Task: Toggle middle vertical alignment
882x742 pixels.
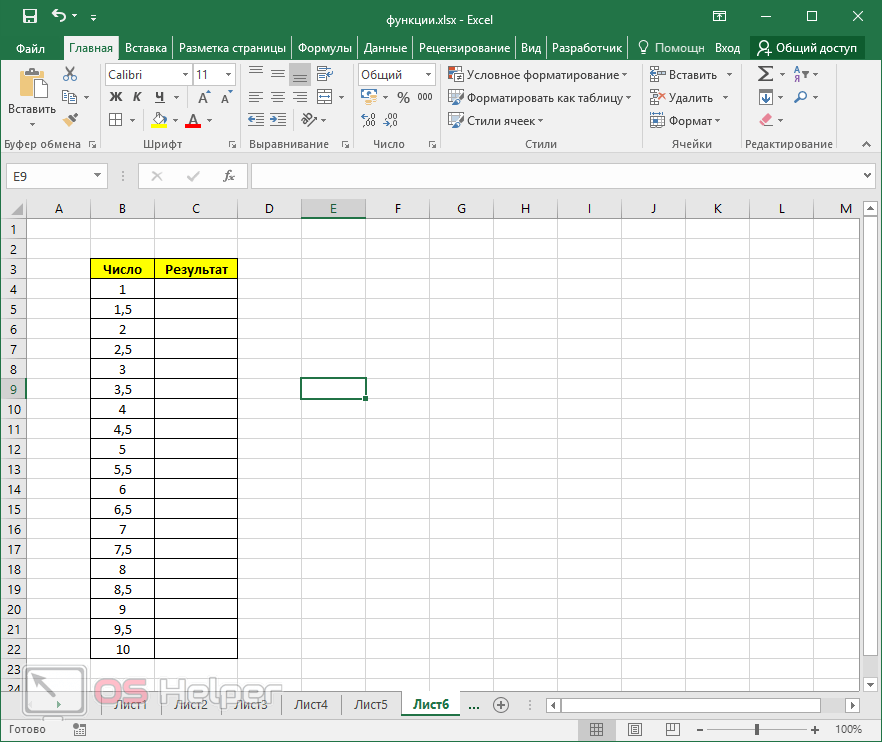Action: tap(278, 74)
